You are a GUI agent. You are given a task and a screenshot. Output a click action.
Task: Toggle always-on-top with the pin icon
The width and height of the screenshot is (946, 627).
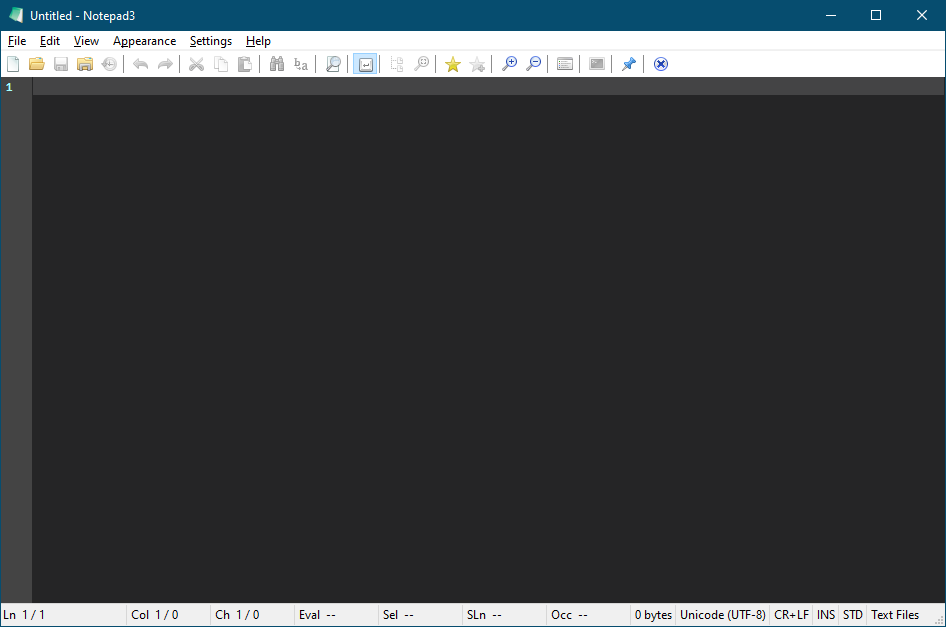628,63
